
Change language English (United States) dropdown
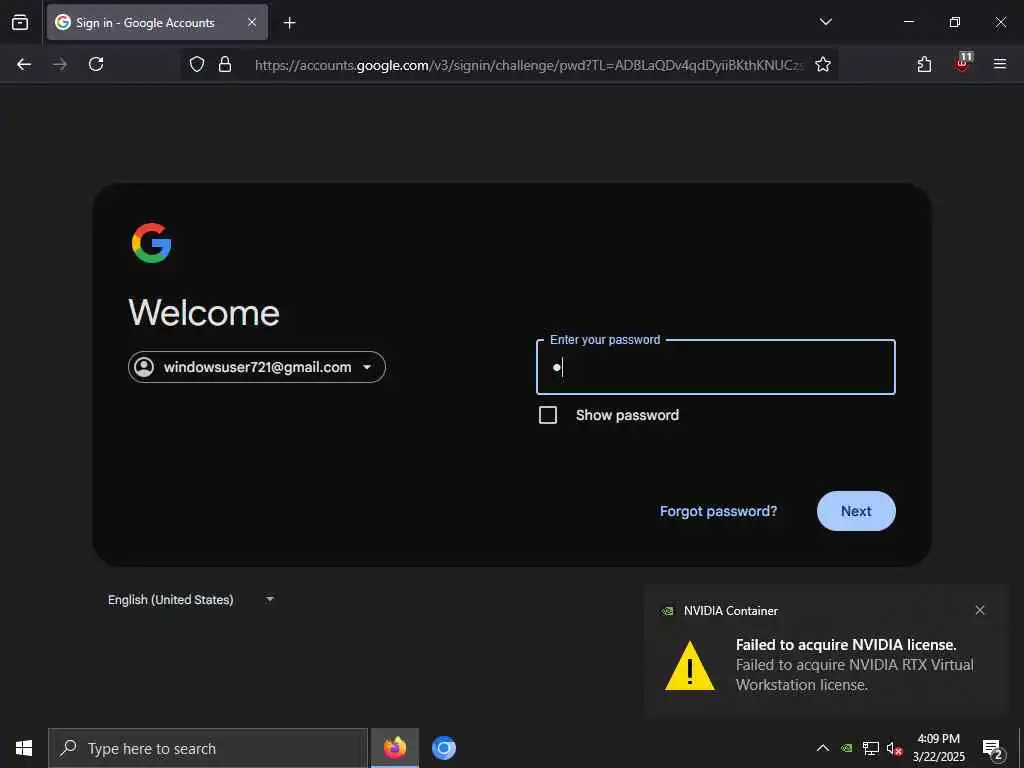pyautogui.click(x=191, y=600)
